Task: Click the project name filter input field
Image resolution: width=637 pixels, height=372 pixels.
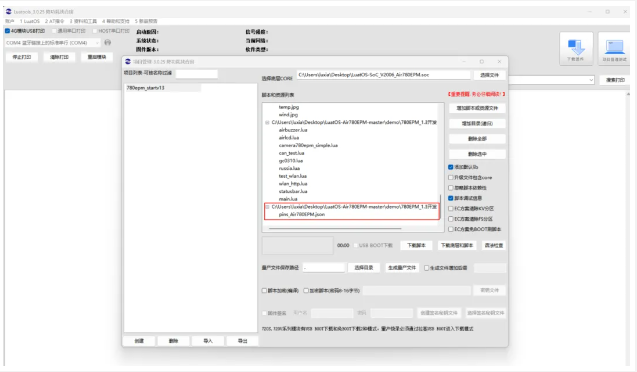Action: point(197,74)
